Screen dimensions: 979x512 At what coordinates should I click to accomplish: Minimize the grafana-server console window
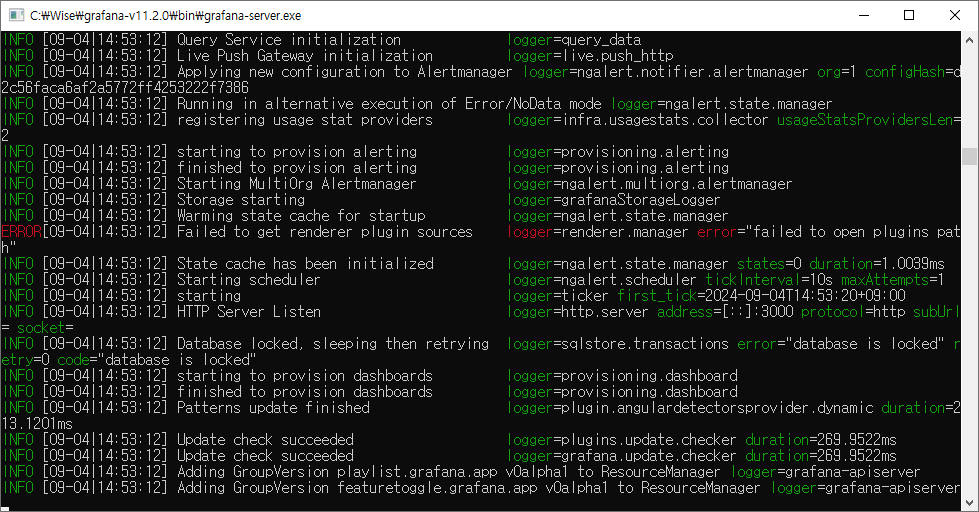click(x=864, y=15)
